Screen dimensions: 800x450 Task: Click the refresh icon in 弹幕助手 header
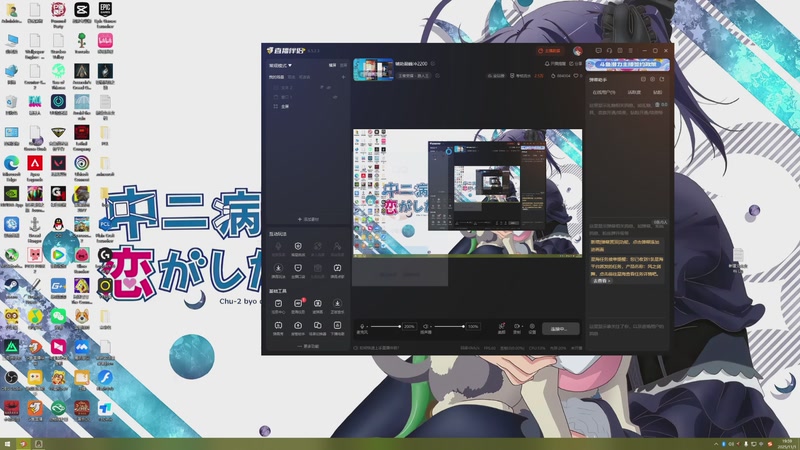662,79
